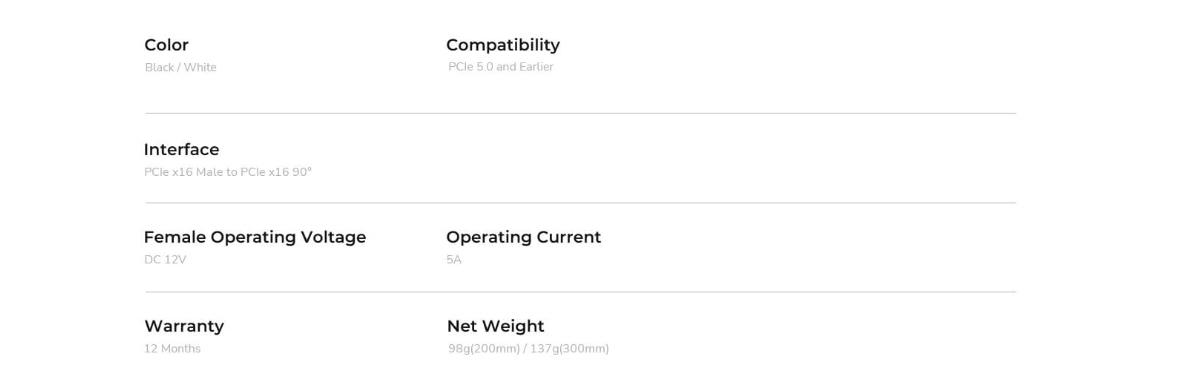Click the divider line below Interface row
The image size is (1185, 389).
coord(580,202)
